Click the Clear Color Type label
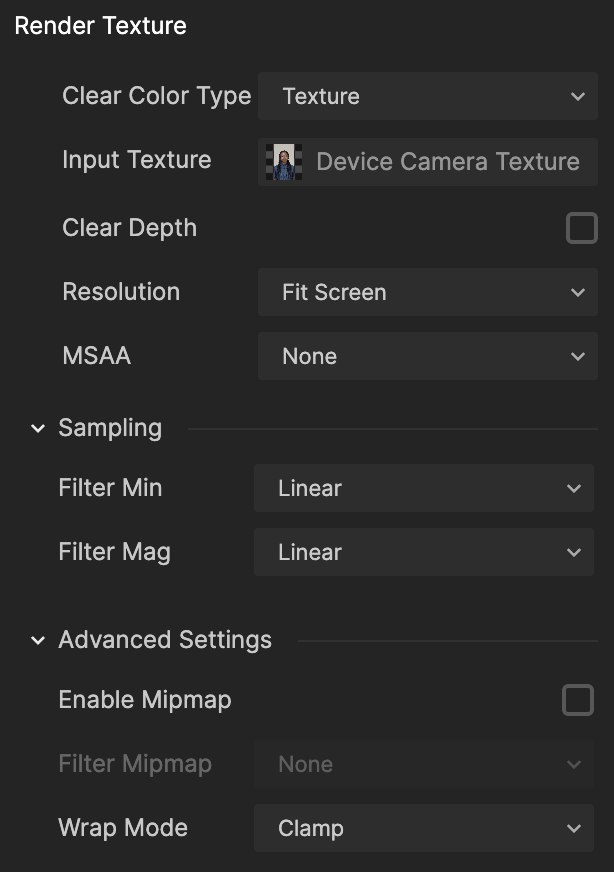The image size is (614, 872). coord(157,97)
